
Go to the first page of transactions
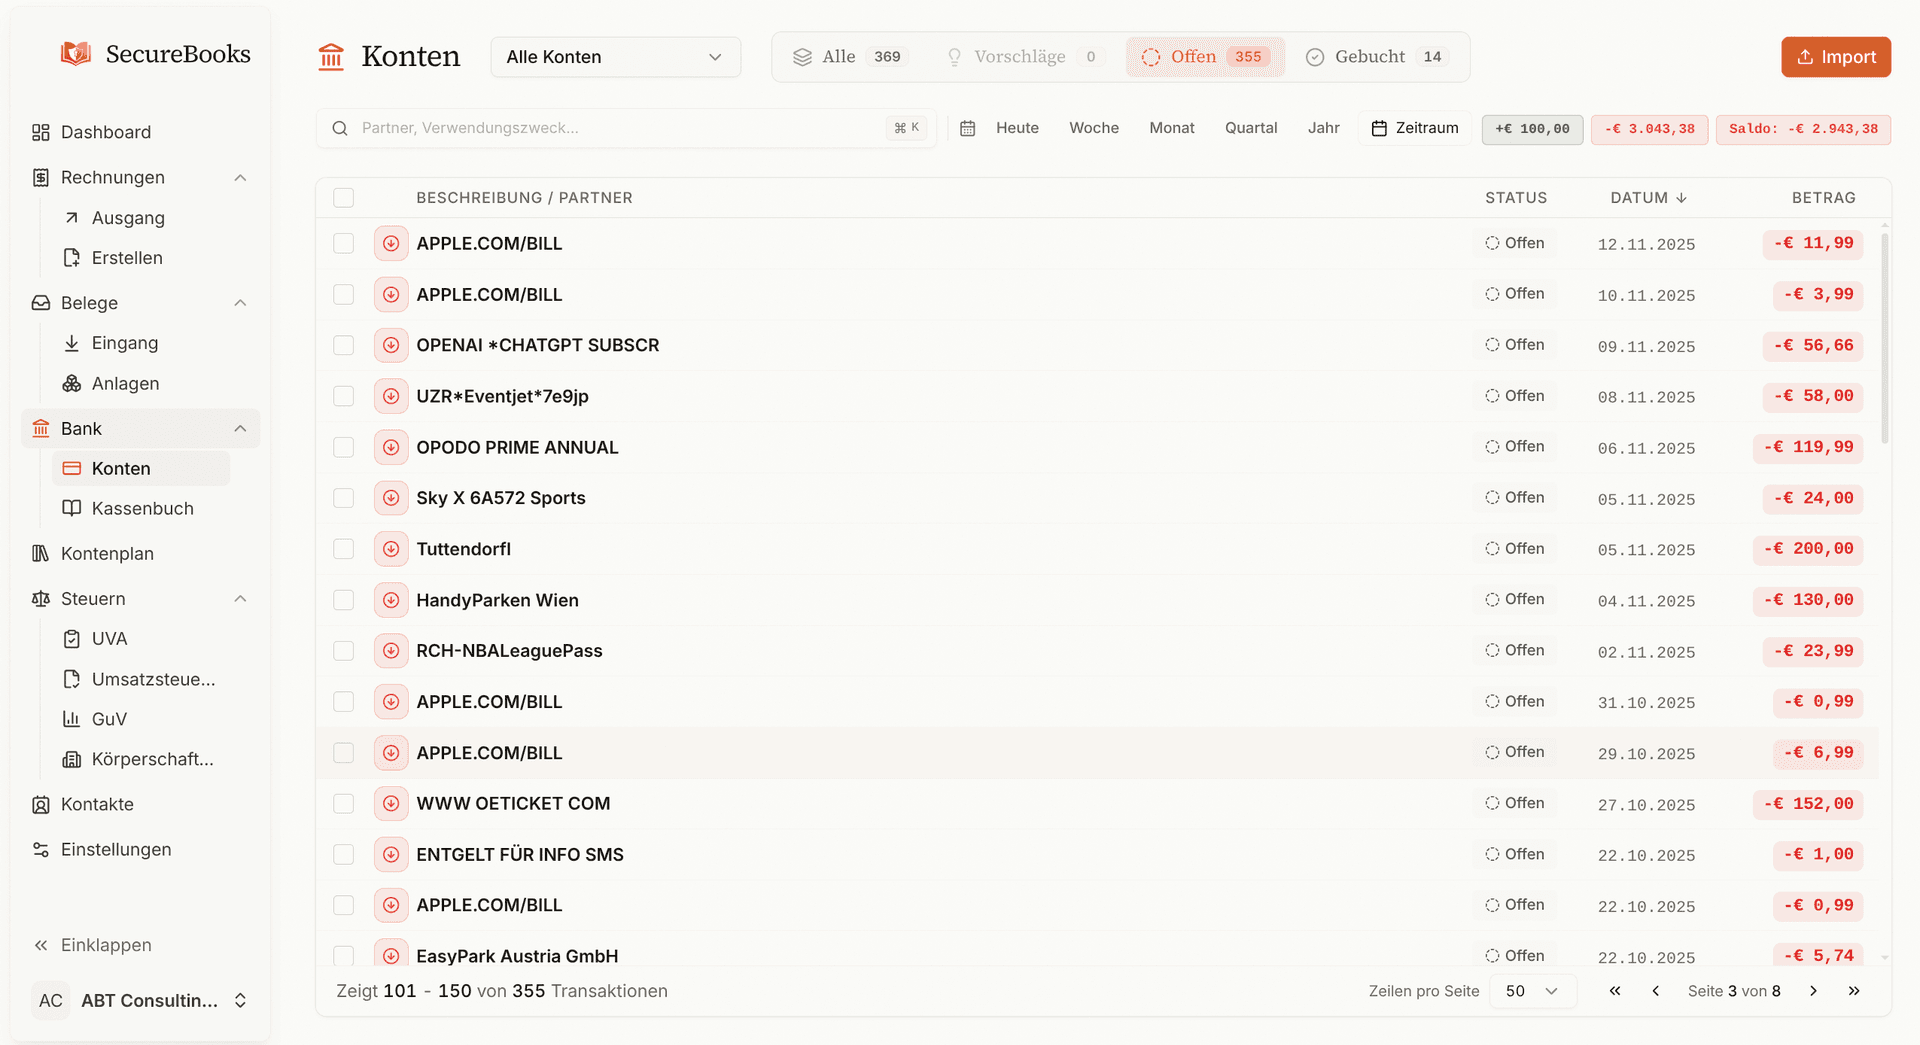coord(1615,991)
